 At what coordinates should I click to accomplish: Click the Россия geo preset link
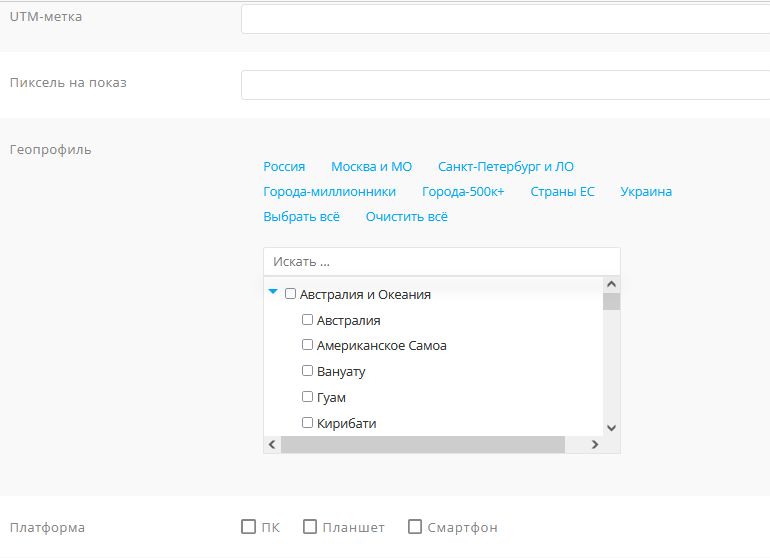point(284,167)
